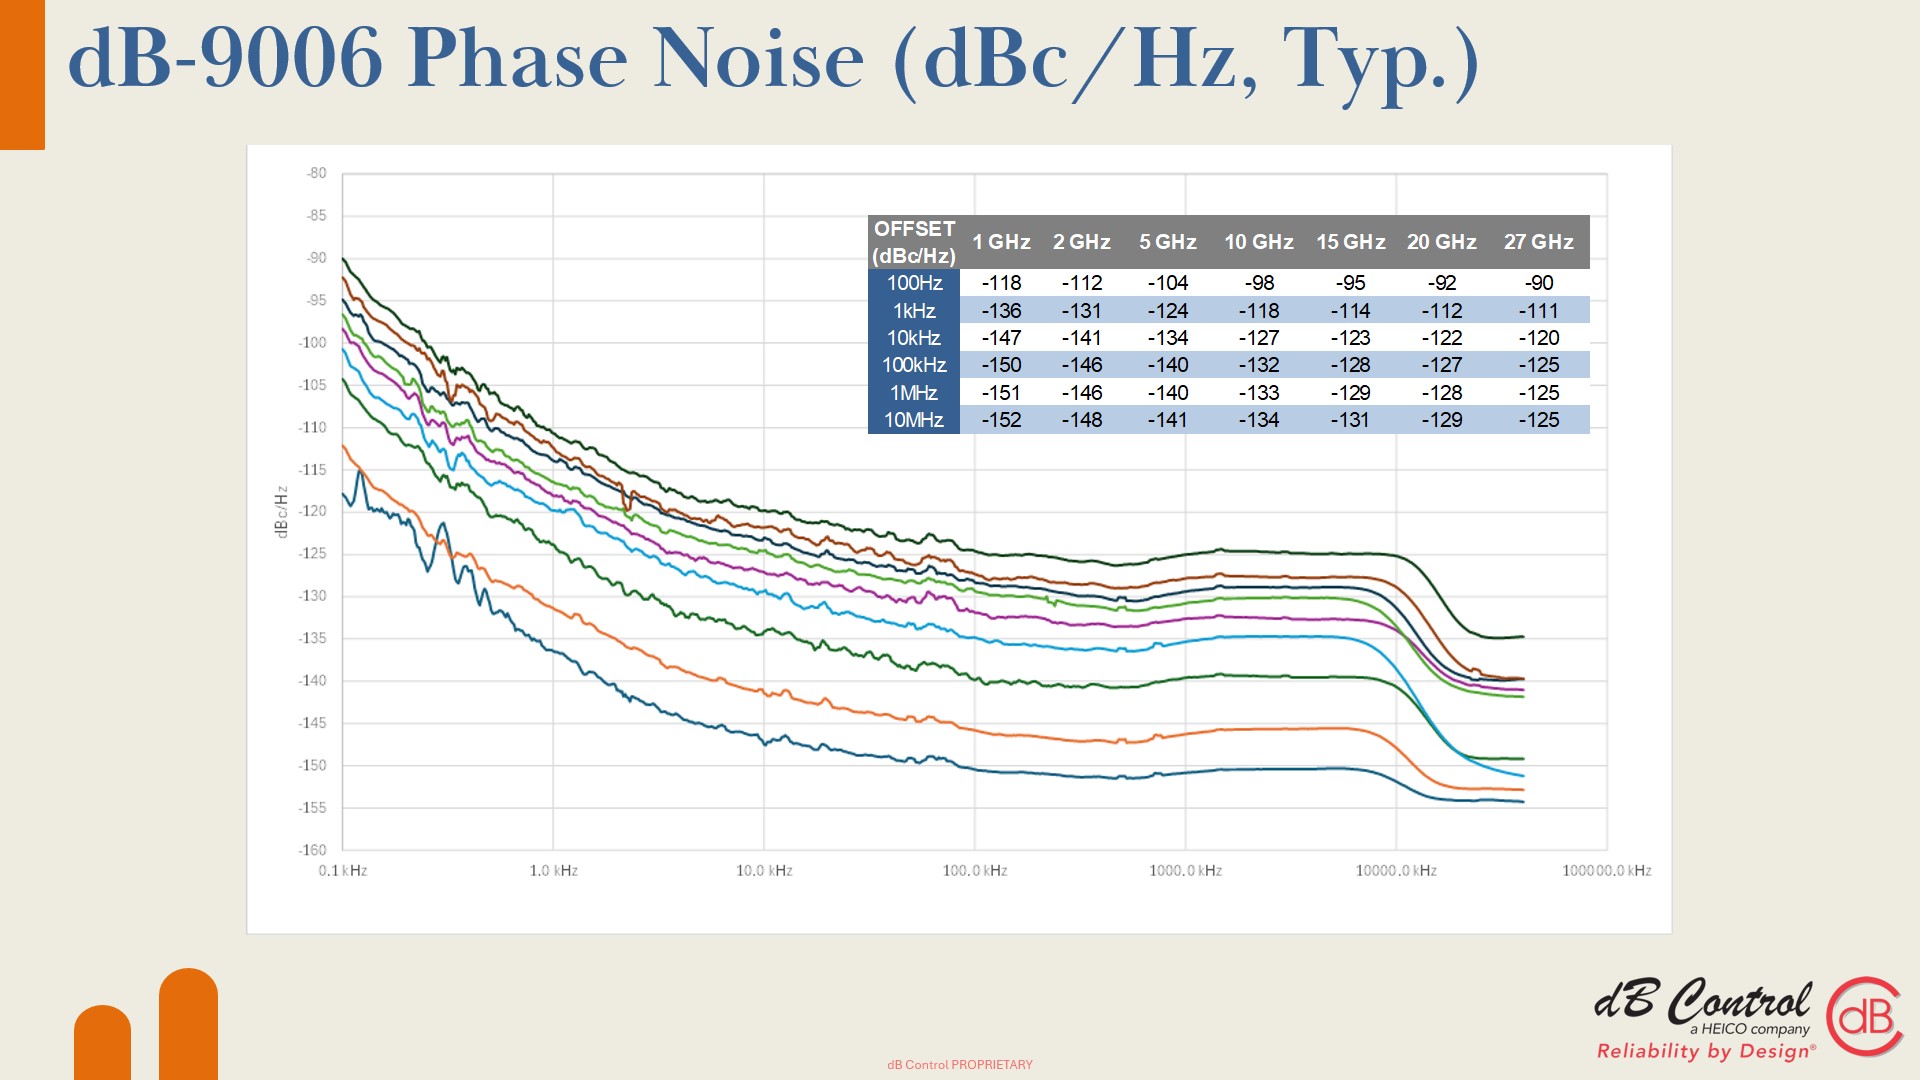Viewport: 1920px width, 1080px height.
Task: Click the '-152' cell in the 10MHz row
Action: [x=1001, y=420]
